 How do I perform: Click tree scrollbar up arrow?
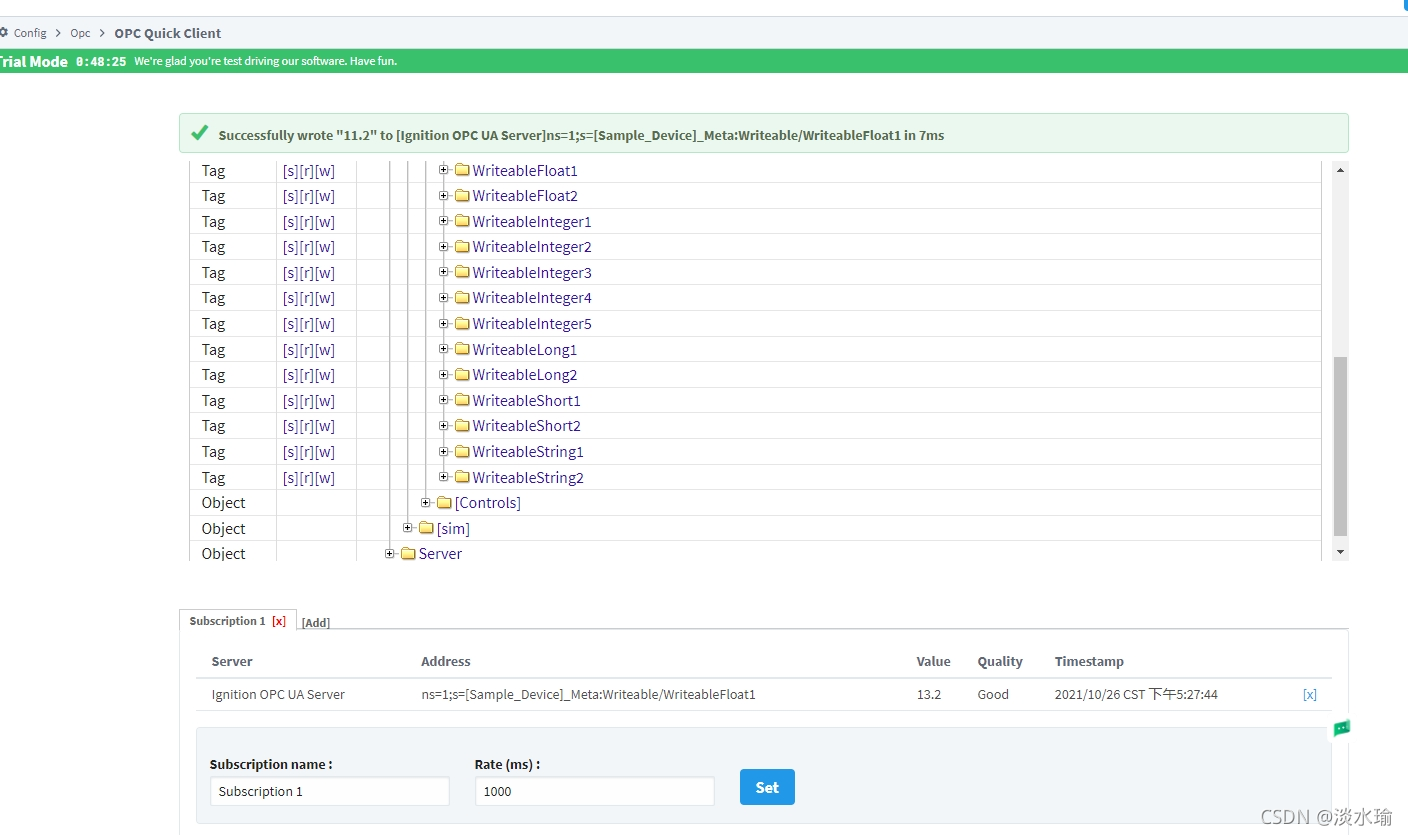click(1341, 170)
